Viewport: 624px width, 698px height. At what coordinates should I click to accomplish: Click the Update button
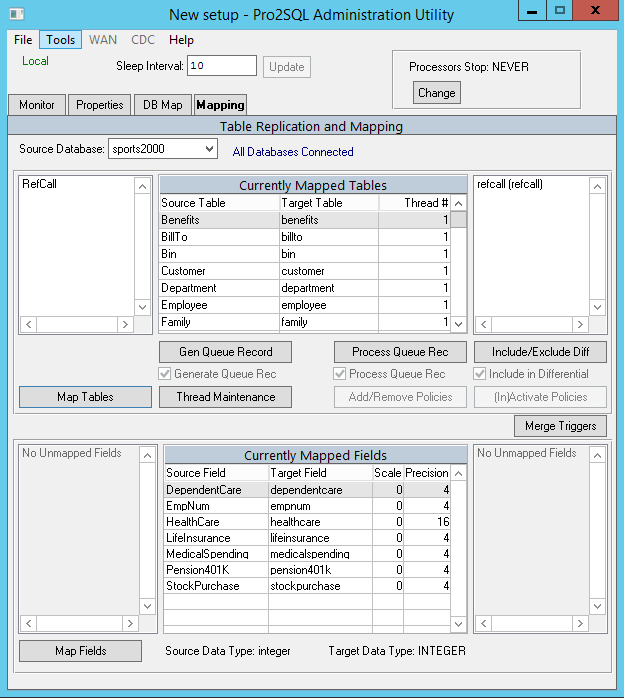(x=287, y=67)
